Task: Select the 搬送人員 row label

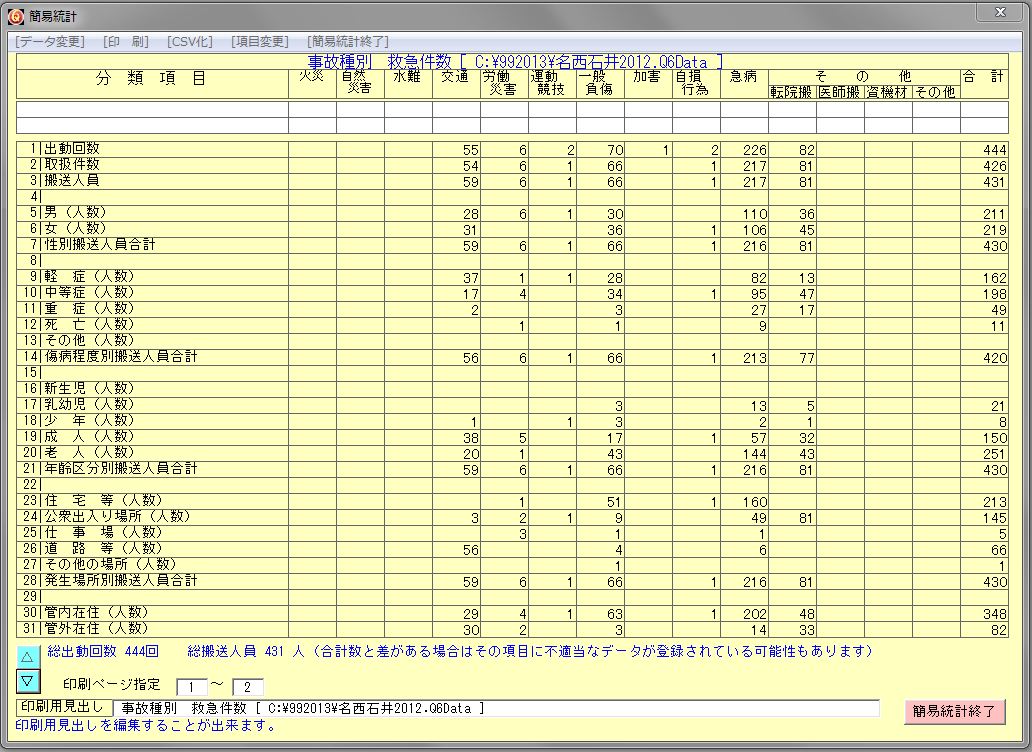Action: pos(72,181)
